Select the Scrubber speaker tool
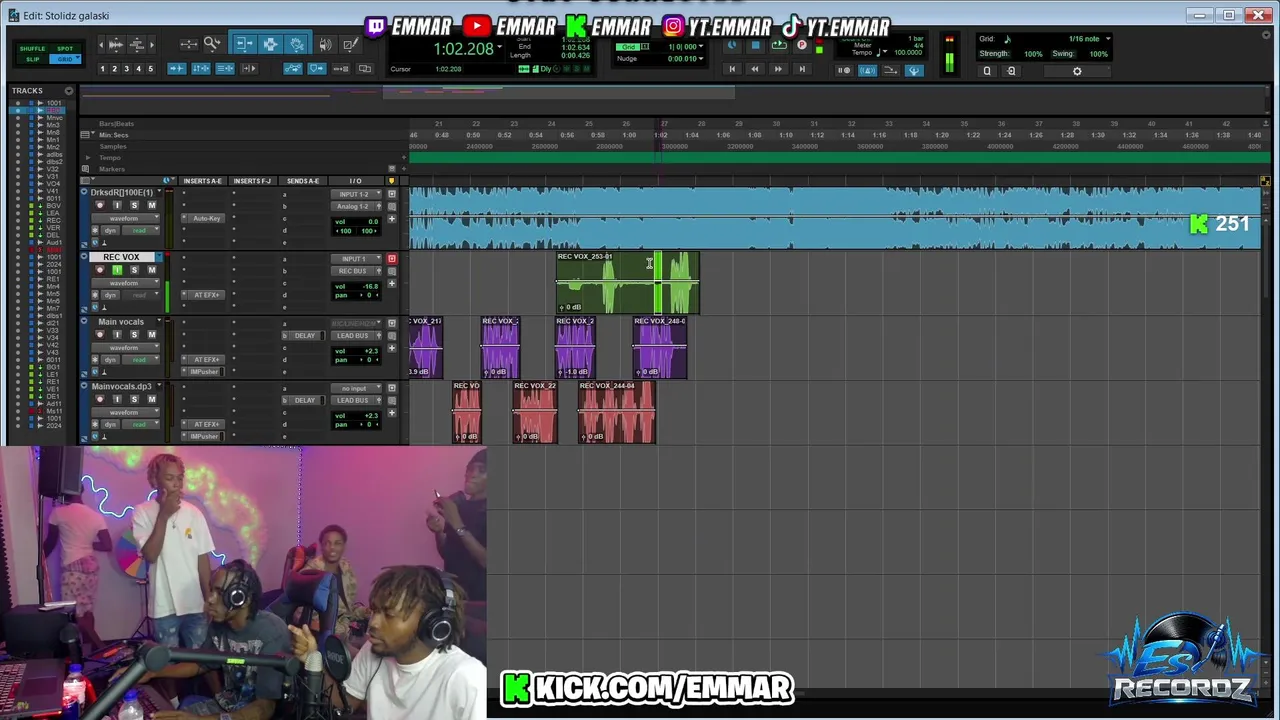The width and height of the screenshot is (1280, 720). click(x=326, y=44)
